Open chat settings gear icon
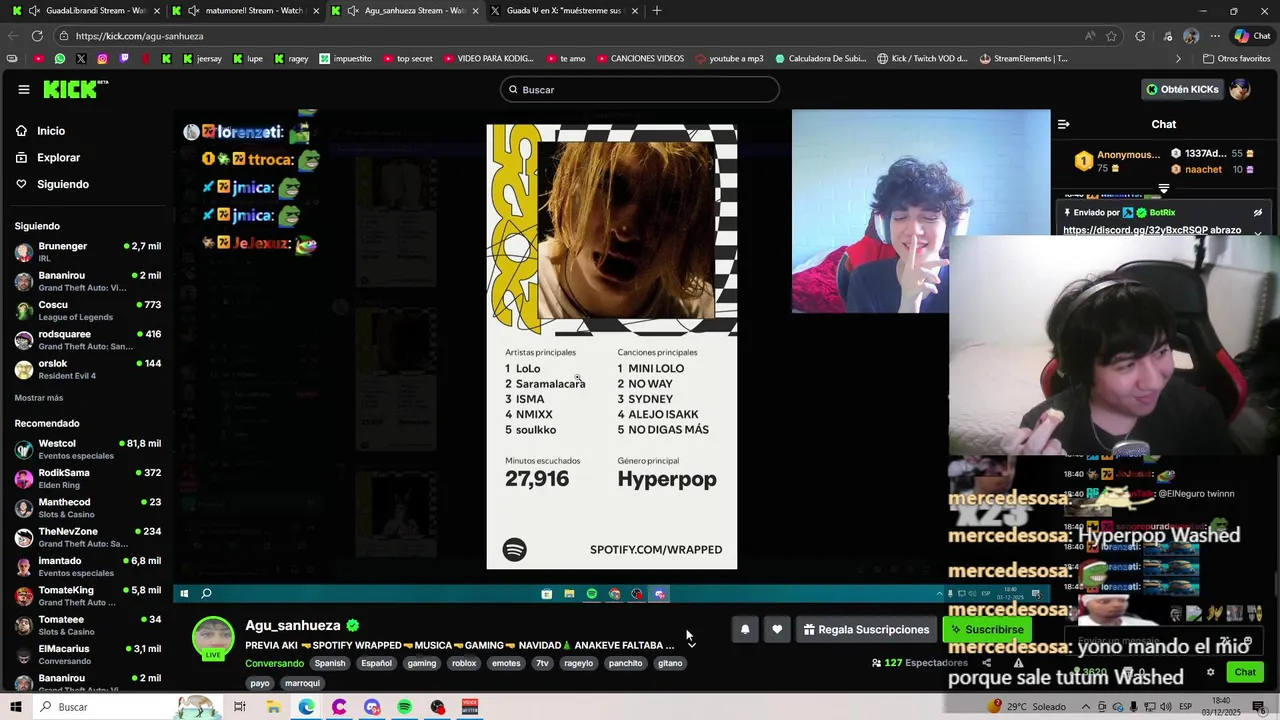 pos(1210,672)
